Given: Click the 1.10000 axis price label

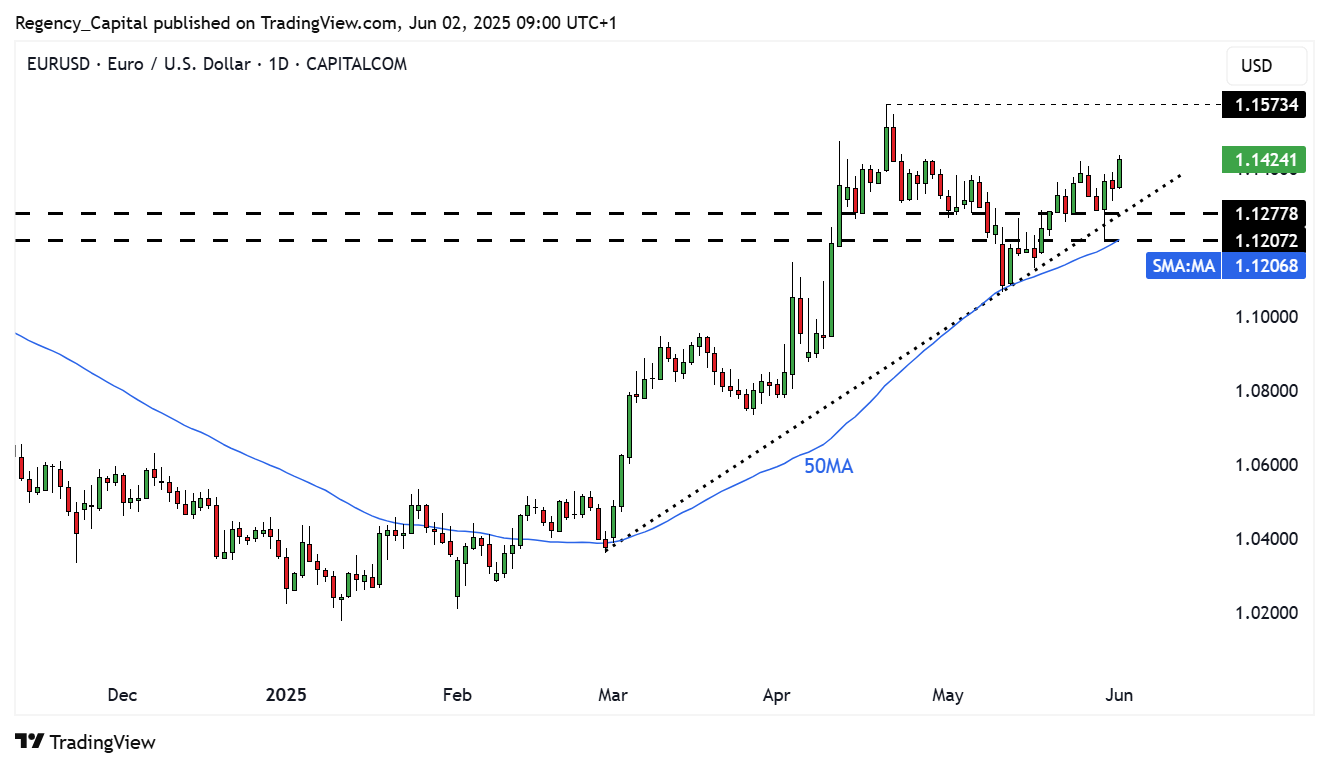Looking at the screenshot, I should (1266, 317).
